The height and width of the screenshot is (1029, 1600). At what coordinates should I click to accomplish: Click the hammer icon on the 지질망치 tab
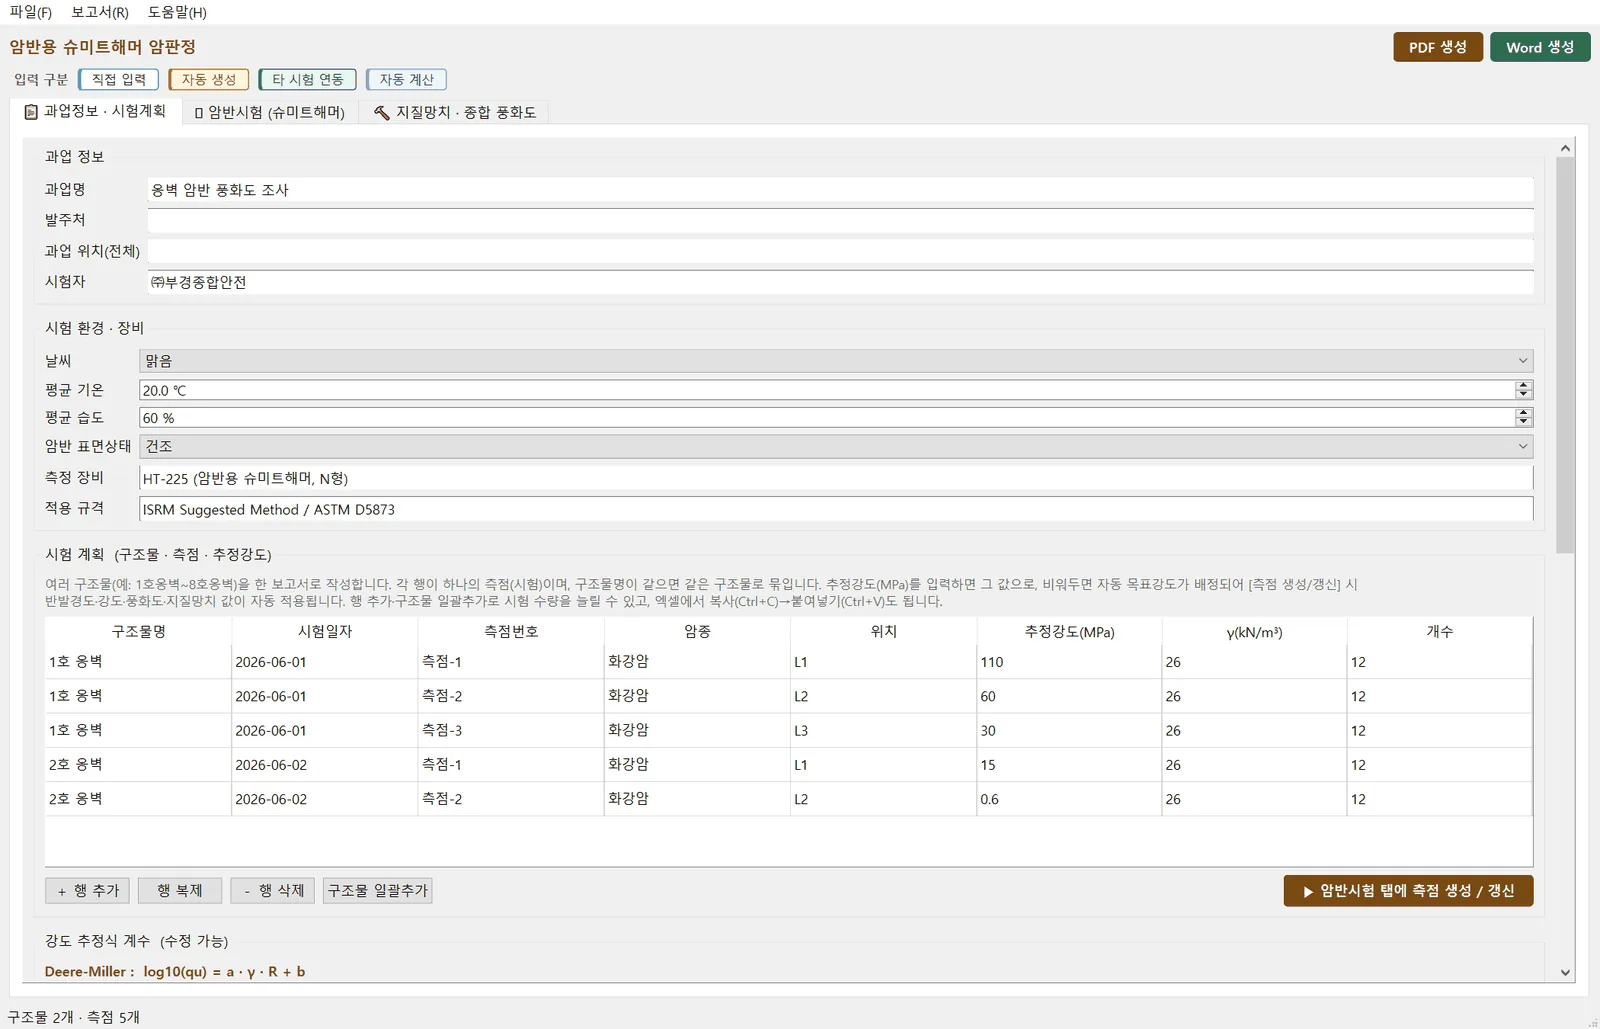pyautogui.click(x=381, y=112)
